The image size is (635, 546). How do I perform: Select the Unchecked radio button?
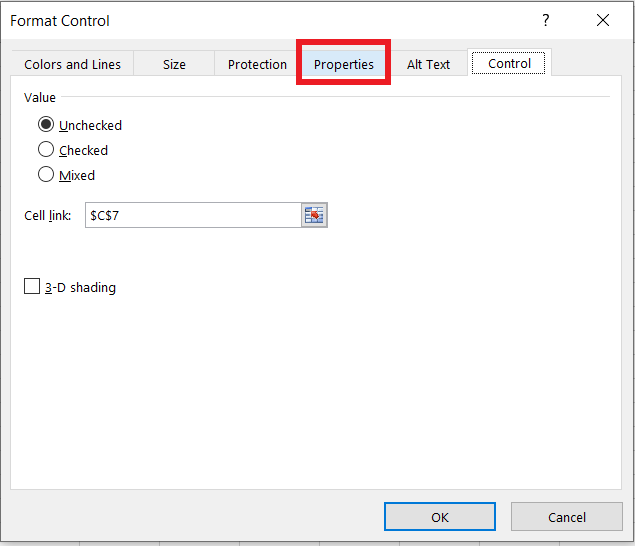[x=46, y=124]
